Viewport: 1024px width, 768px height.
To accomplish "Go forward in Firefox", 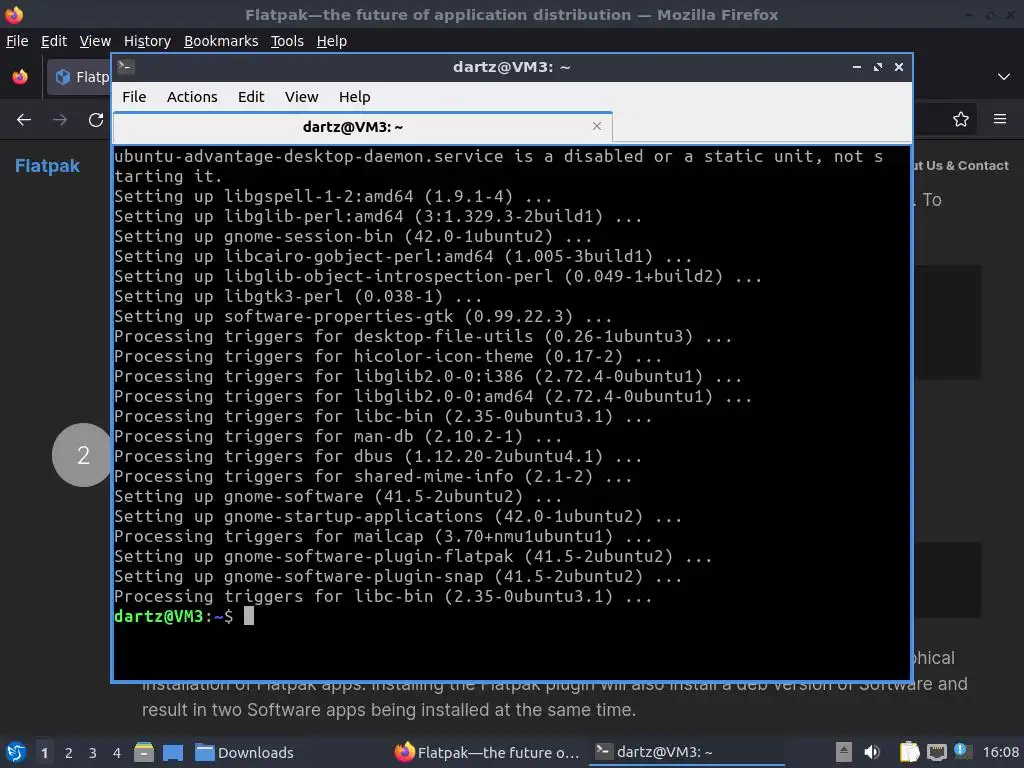I will point(60,120).
